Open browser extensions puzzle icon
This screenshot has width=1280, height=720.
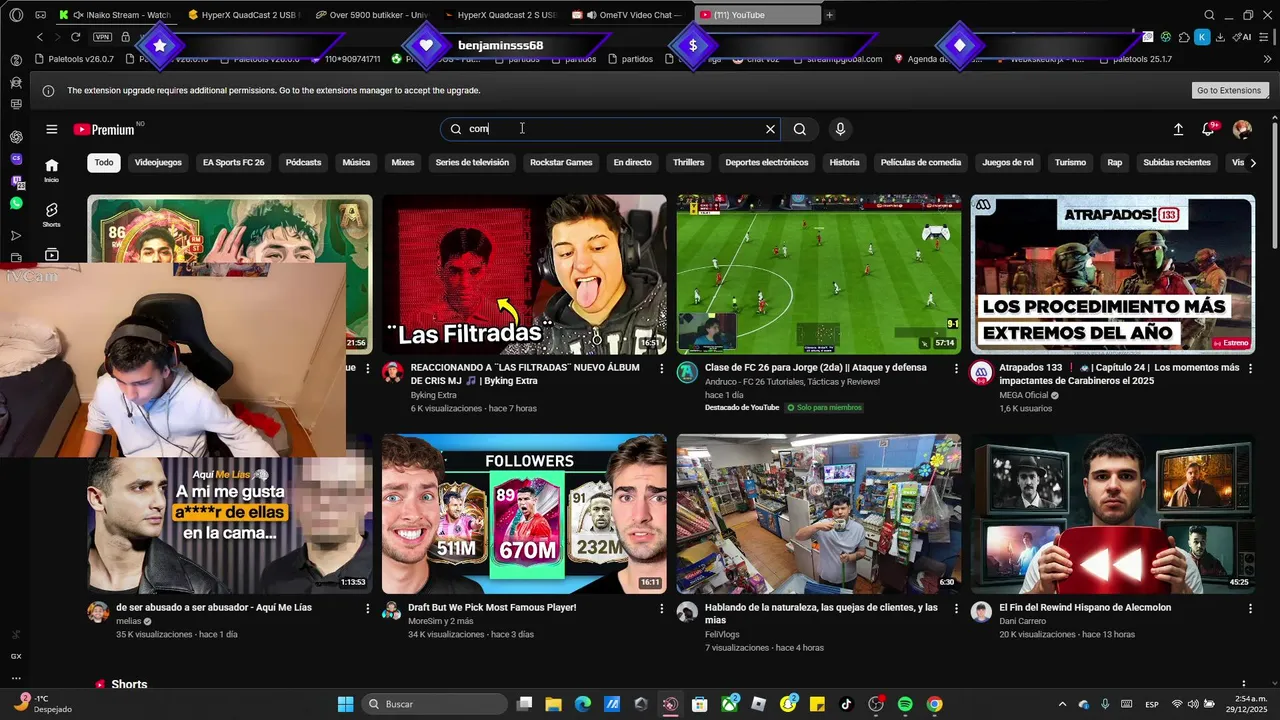1184,37
